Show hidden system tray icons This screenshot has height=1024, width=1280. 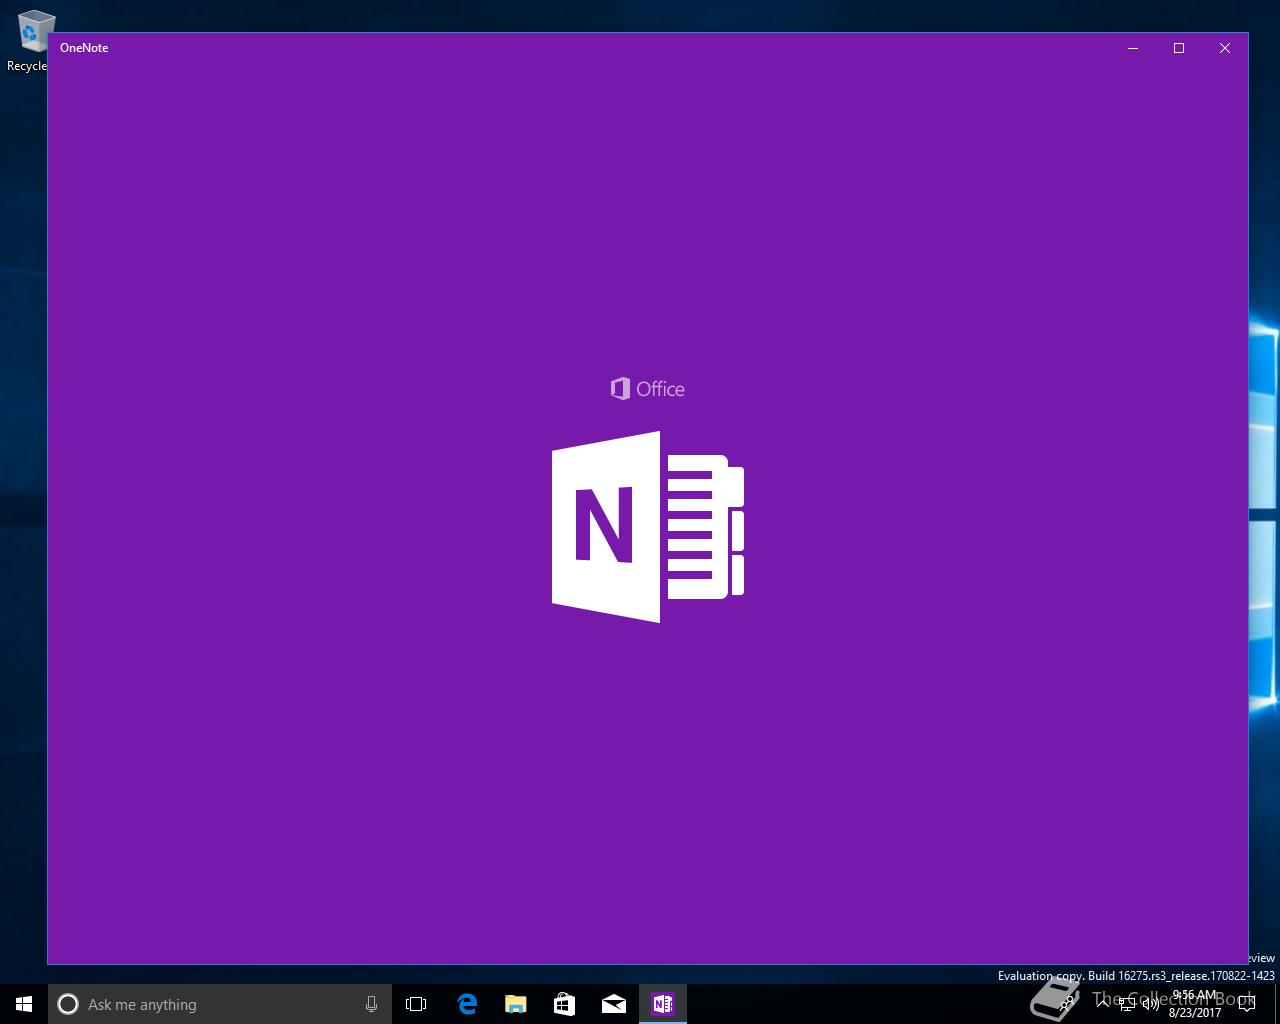pos(1103,1004)
